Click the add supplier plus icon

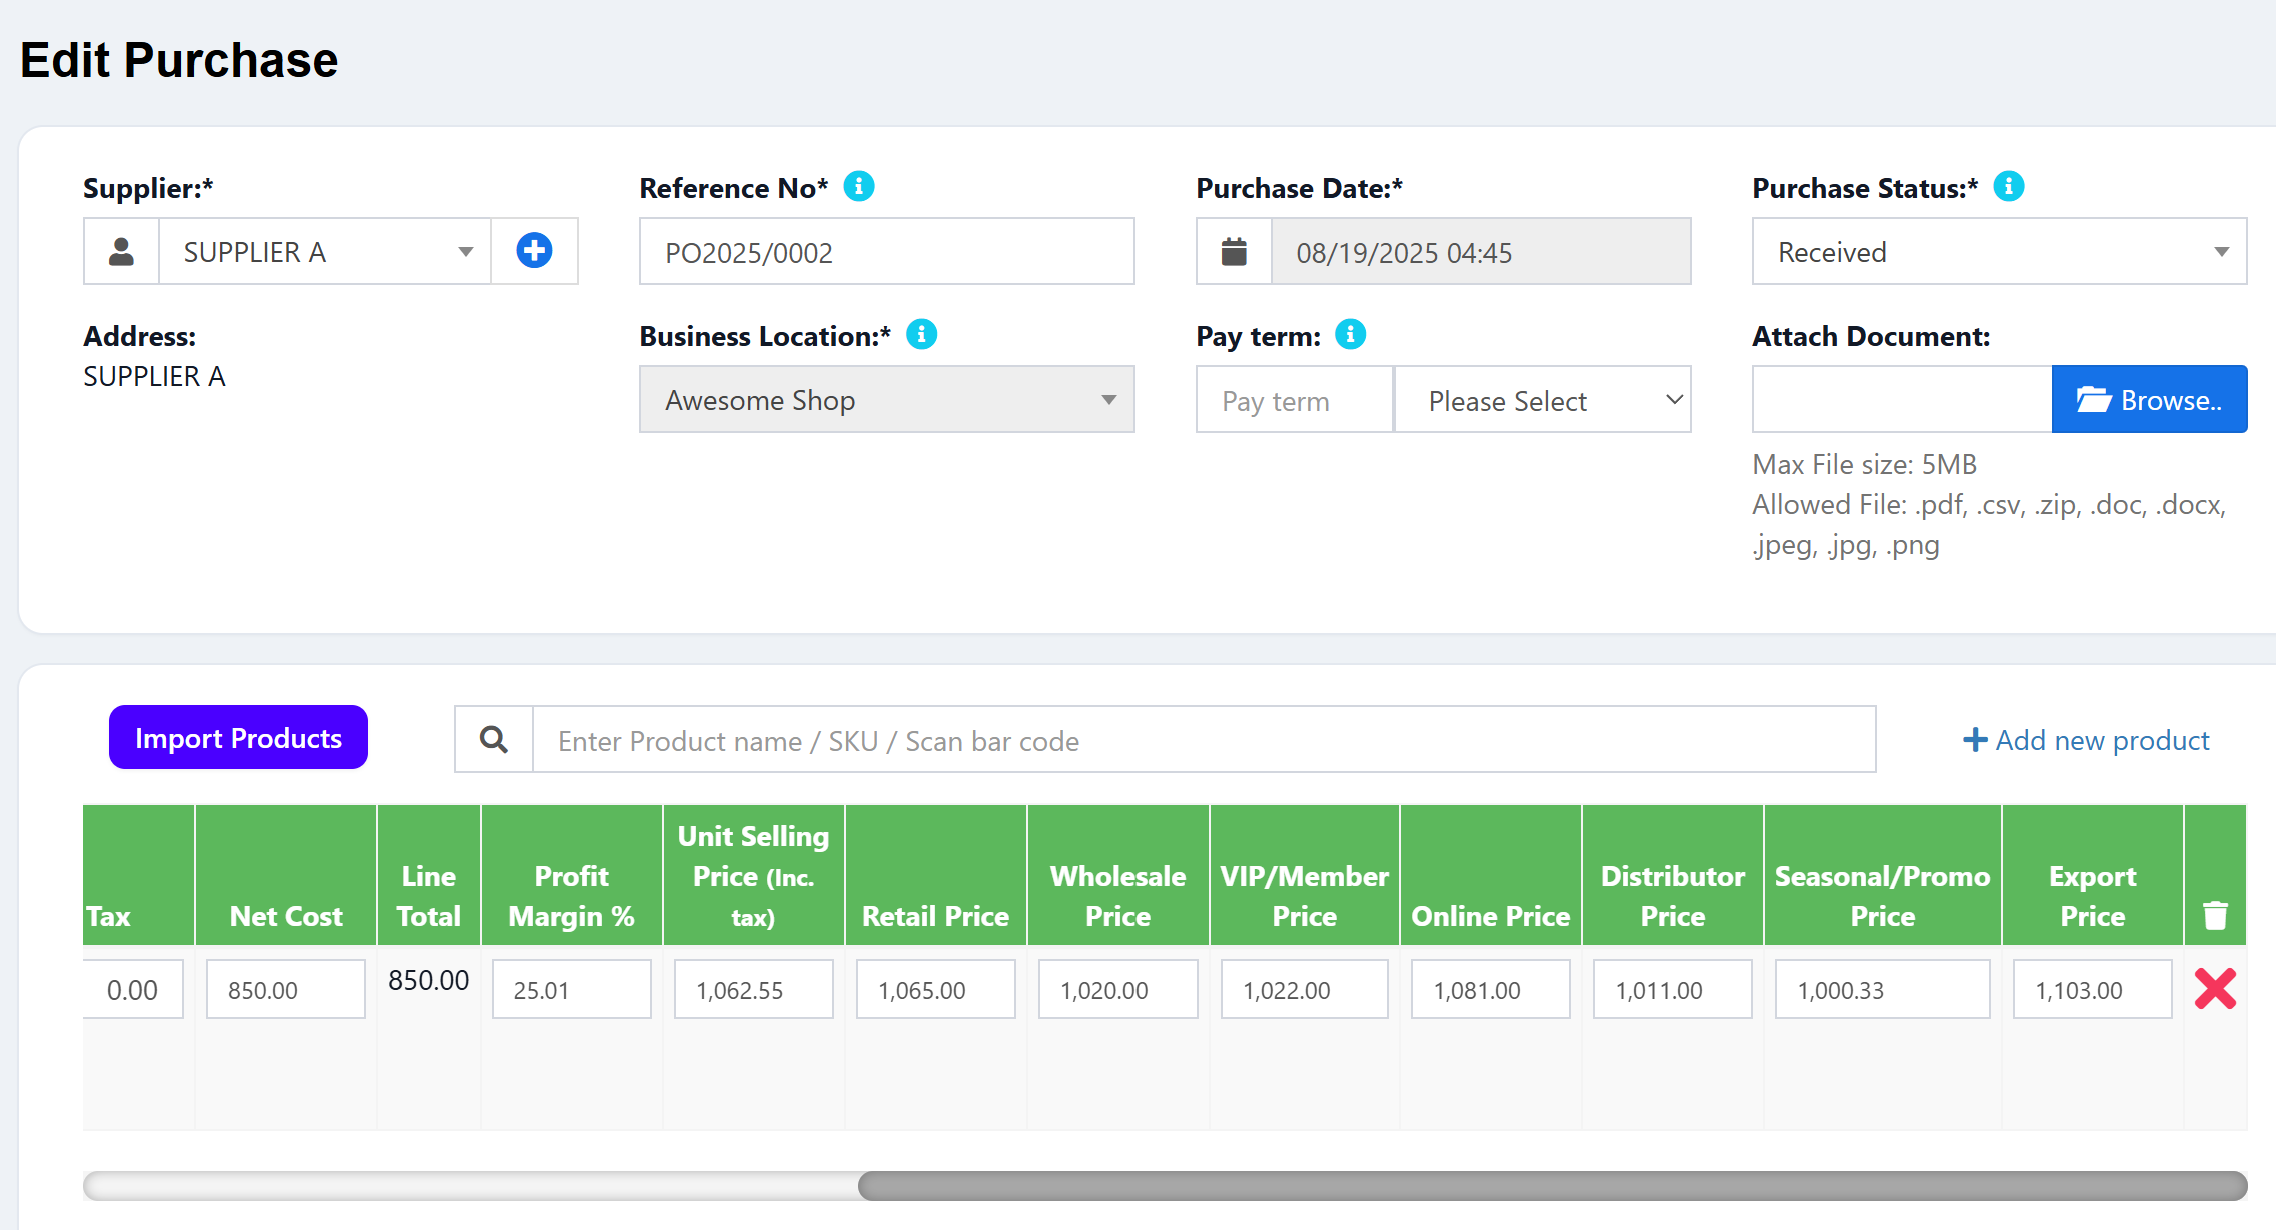click(534, 251)
